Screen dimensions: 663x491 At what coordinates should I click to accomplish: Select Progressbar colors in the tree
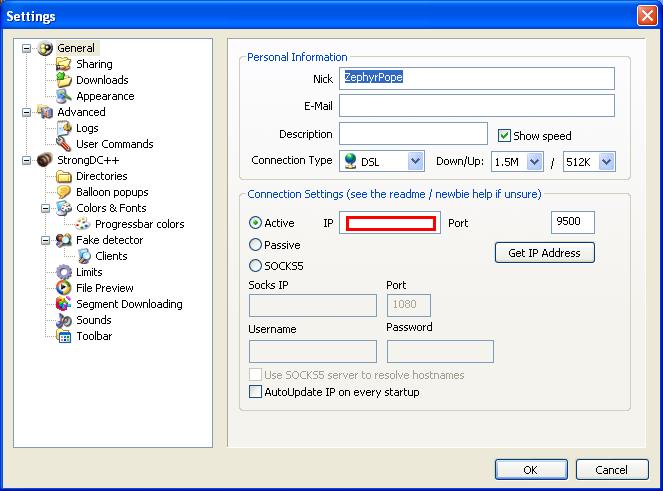140,224
